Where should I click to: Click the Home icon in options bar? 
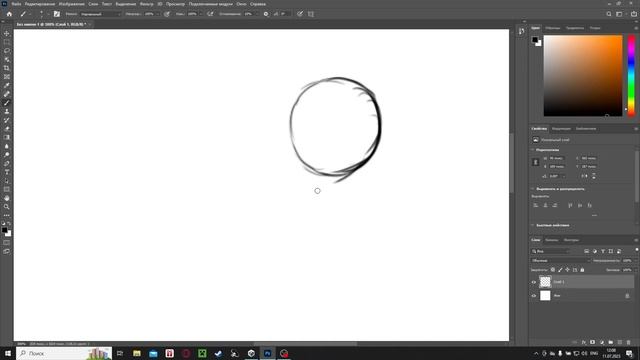coord(9,14)
